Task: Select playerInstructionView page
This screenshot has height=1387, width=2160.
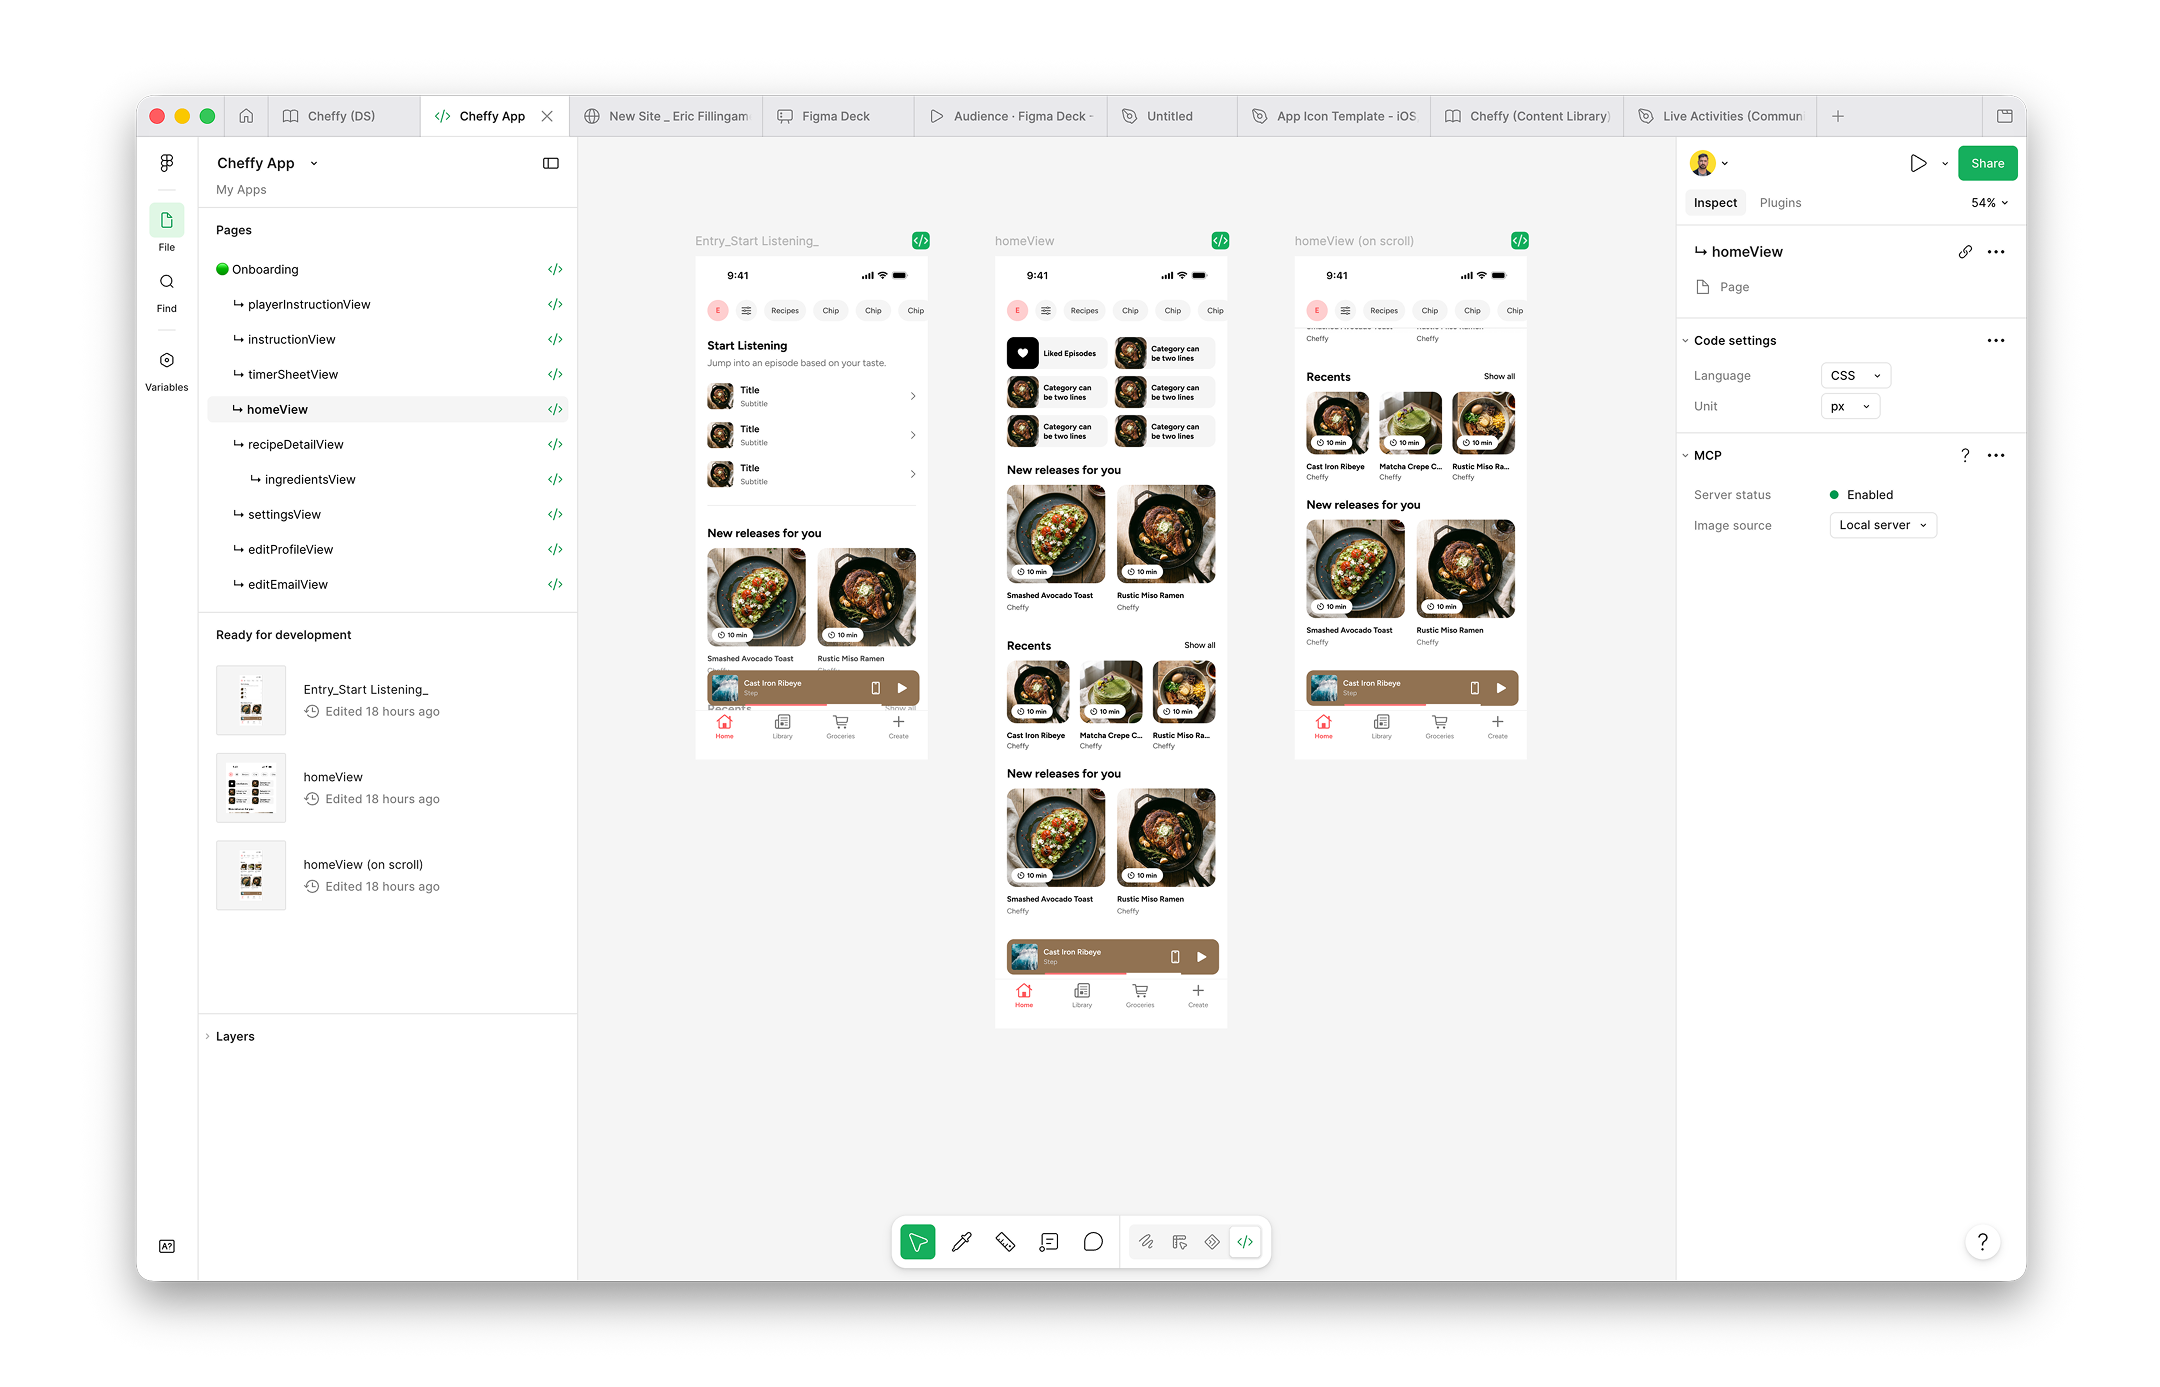Action: [388, 304]
